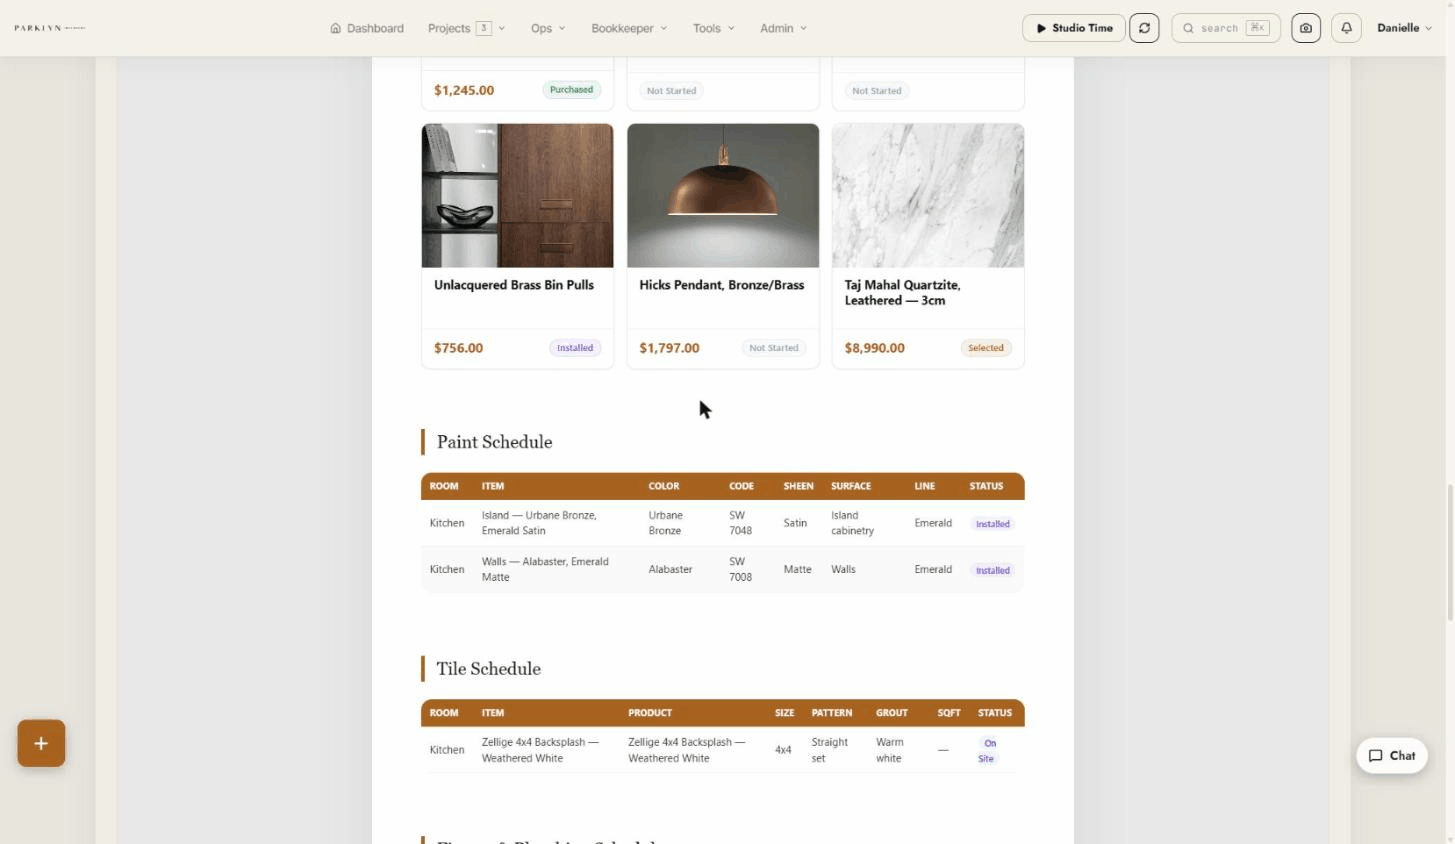Image resolution: width=1455 pixels, height=844 pixels.
Task: Open Taj Mahal Quartzite image
Action: point(928,196)
